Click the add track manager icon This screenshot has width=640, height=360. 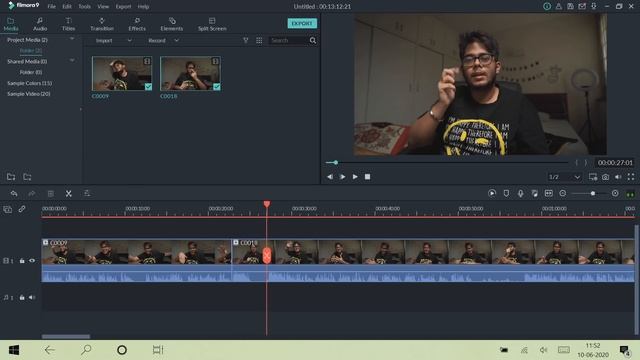coord(8,209)
